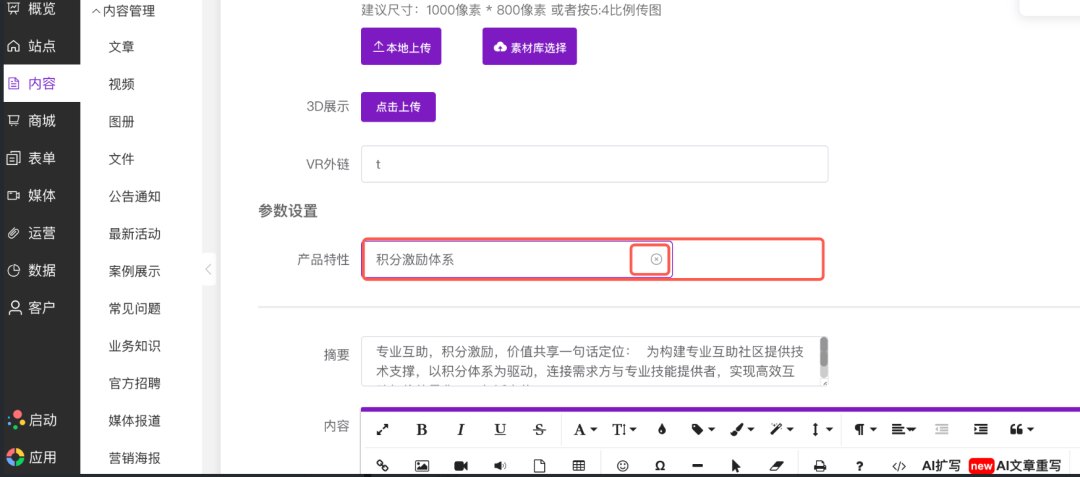Open the quote dropdown
1080x477 pixels.
[1021, 430]
